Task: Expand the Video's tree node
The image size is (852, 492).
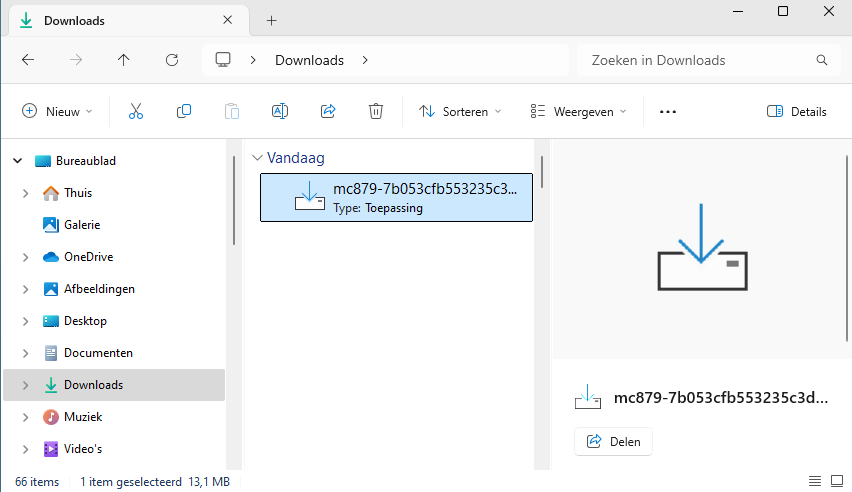Action: click(25, 449)
